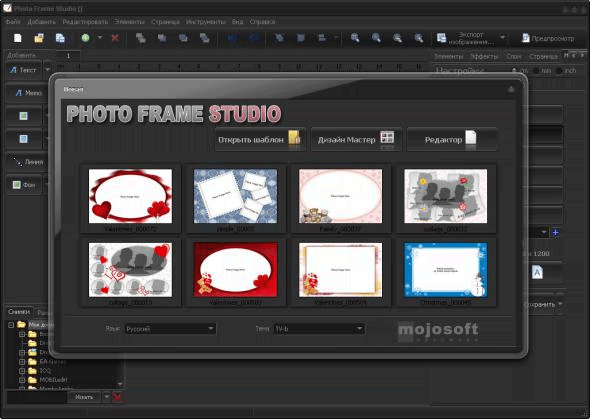Image resolution: width=590 pixels, height=419 pixels.
Task: Open the Справка help menu
Action: point(262,22)
